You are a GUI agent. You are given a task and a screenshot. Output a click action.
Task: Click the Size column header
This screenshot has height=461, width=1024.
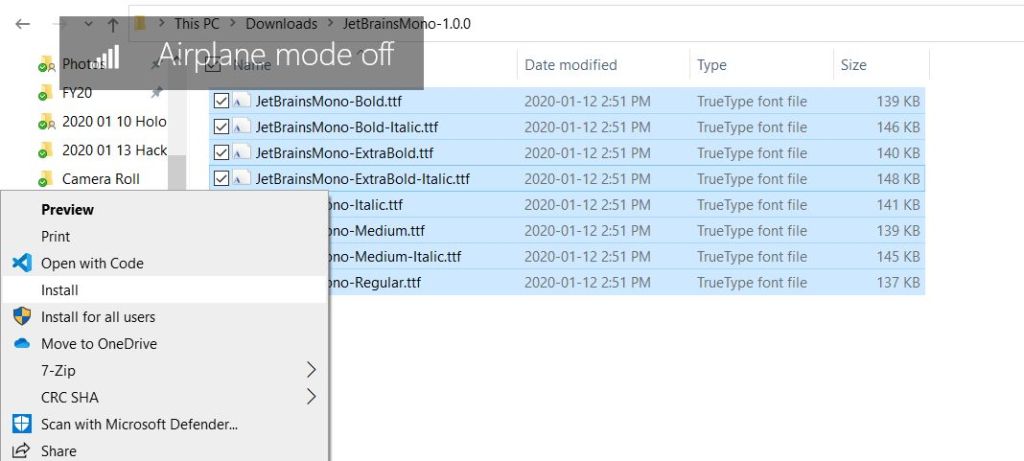click(854, 65)
